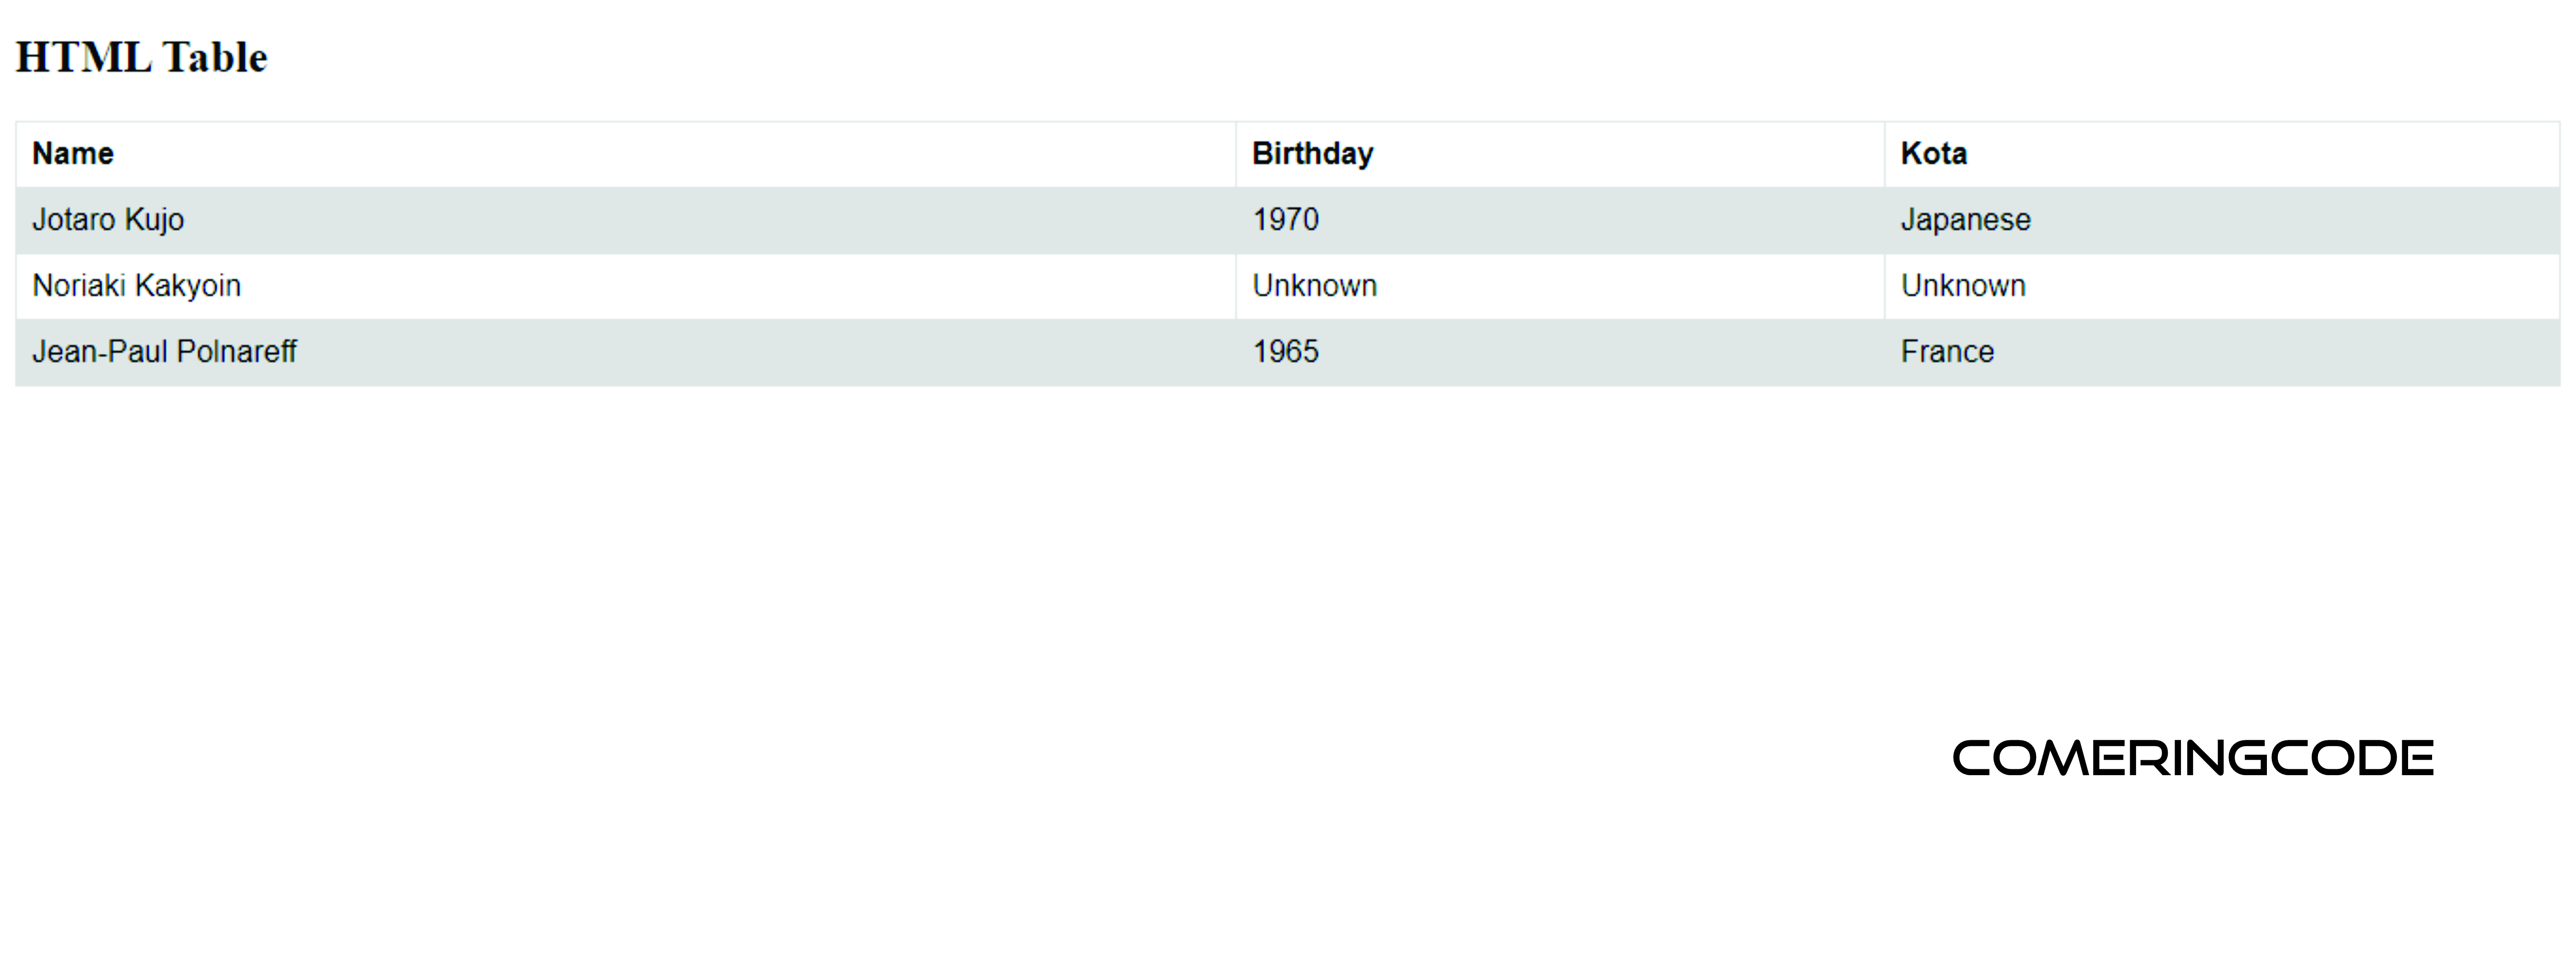The width and height of the screenshot is (2576, 958).
Task: Click Unknown in the Birthday column
Action: click(x=1314, y=286)
